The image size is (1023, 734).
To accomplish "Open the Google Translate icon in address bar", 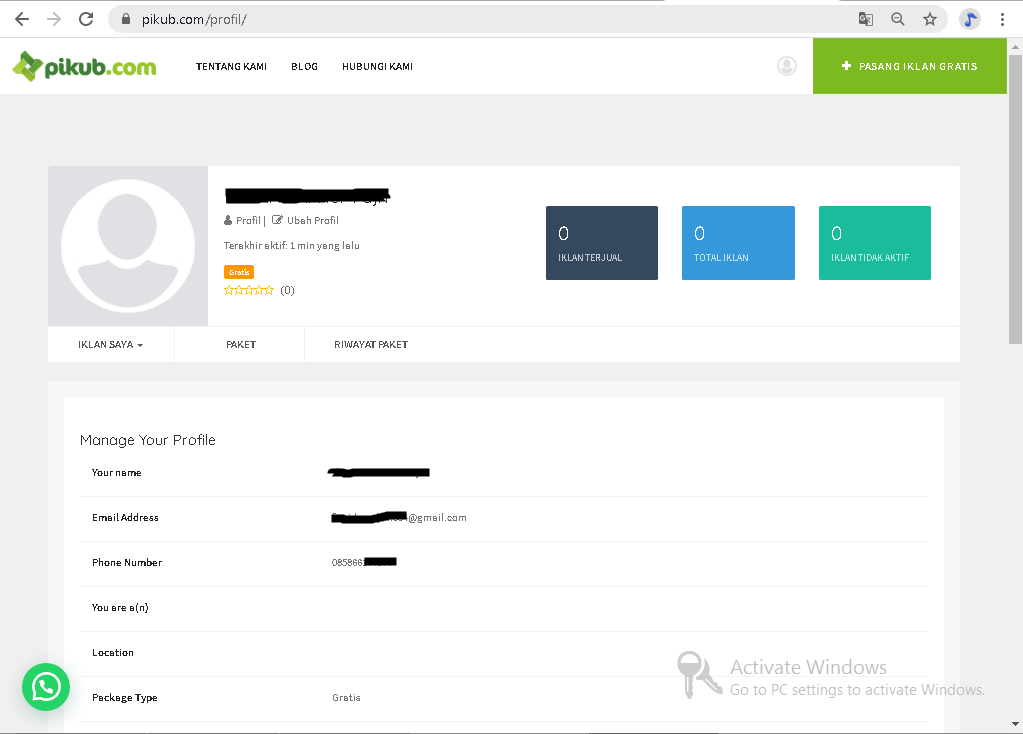I will [x=866, y=19].
